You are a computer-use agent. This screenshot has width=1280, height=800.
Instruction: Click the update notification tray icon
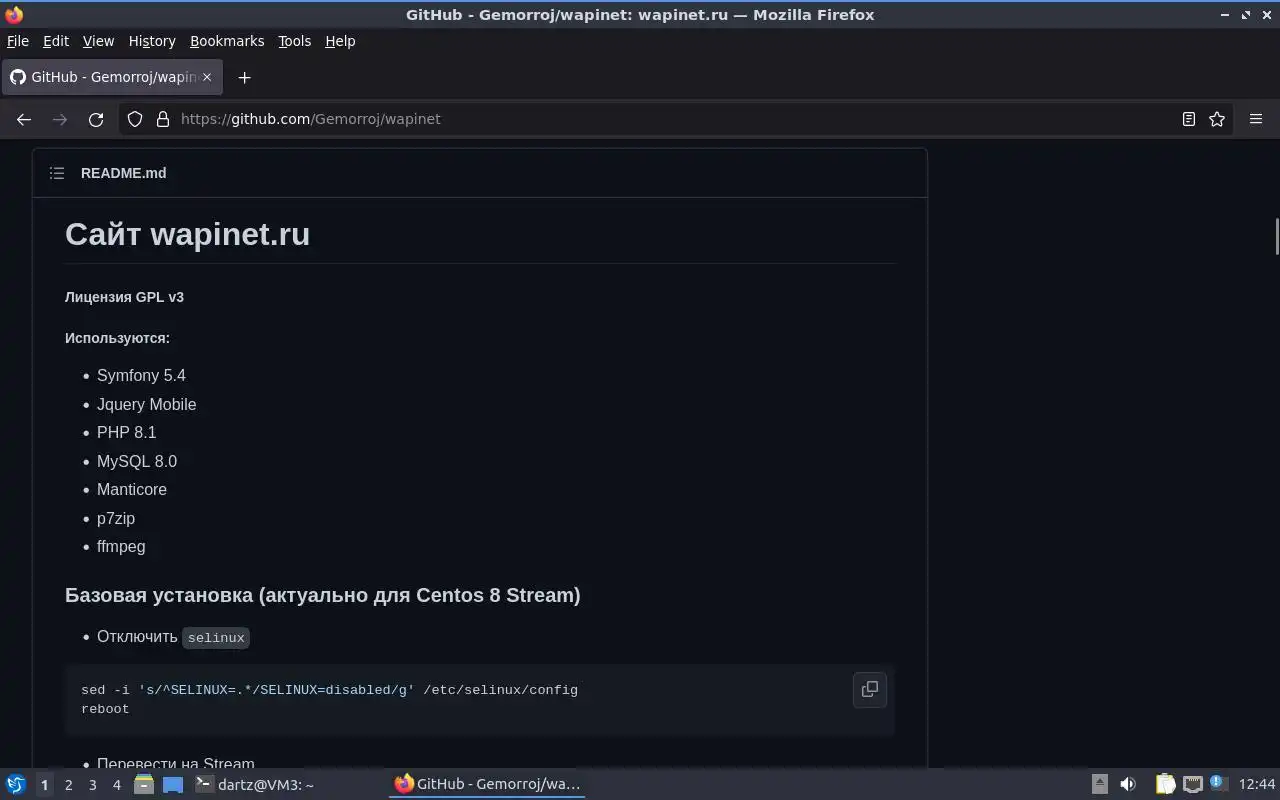pos(1217,784)
